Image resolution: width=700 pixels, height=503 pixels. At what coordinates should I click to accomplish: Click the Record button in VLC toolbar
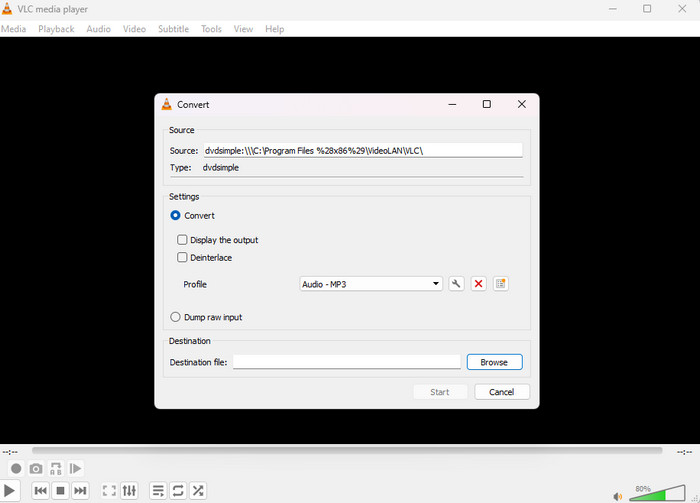[16, 469]
